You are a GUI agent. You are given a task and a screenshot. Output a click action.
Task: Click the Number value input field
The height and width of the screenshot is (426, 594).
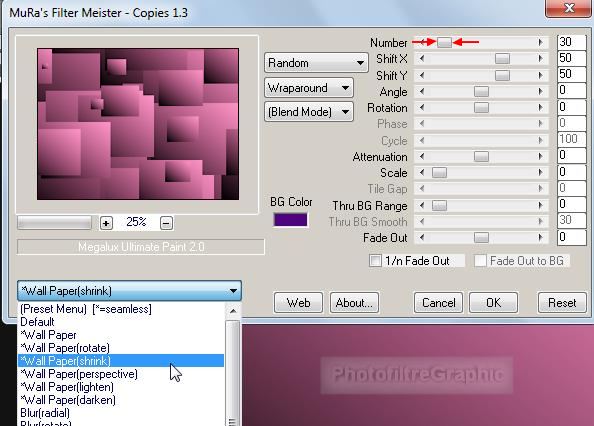pyautogui.click(x=572, y=42)
